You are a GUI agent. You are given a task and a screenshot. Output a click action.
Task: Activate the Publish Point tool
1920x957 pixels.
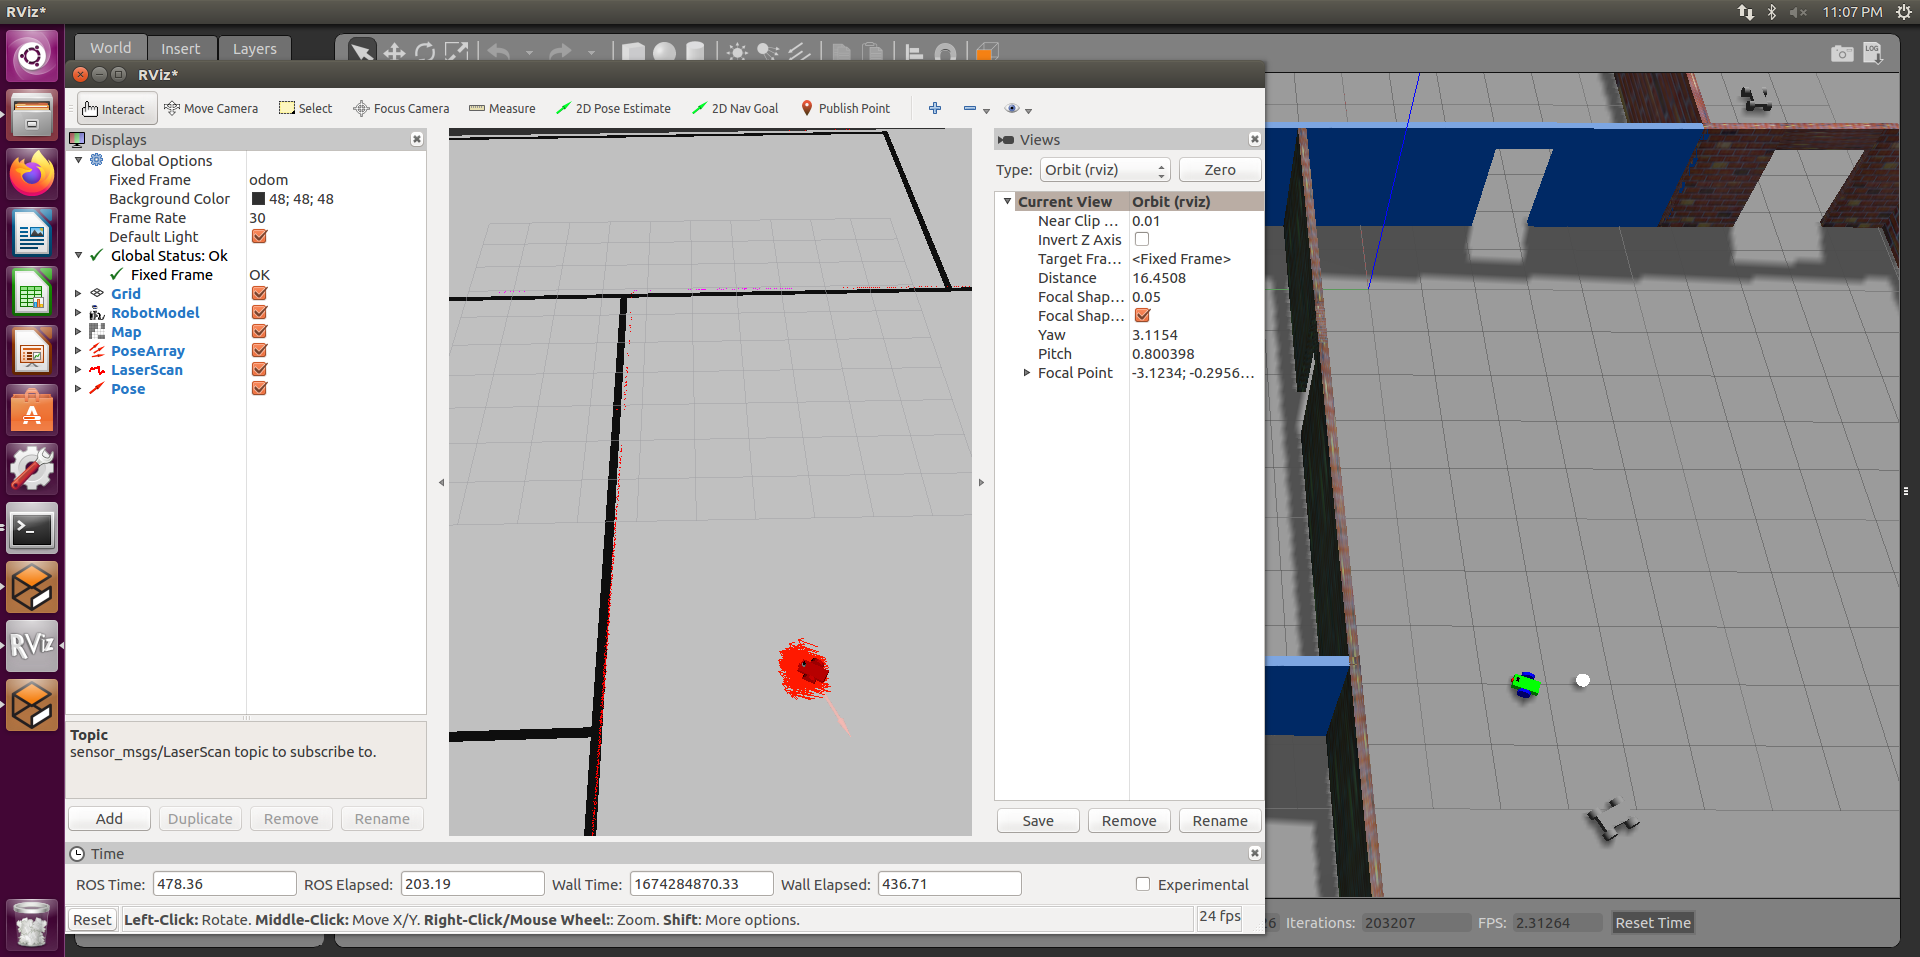click(x=845, y=108)
